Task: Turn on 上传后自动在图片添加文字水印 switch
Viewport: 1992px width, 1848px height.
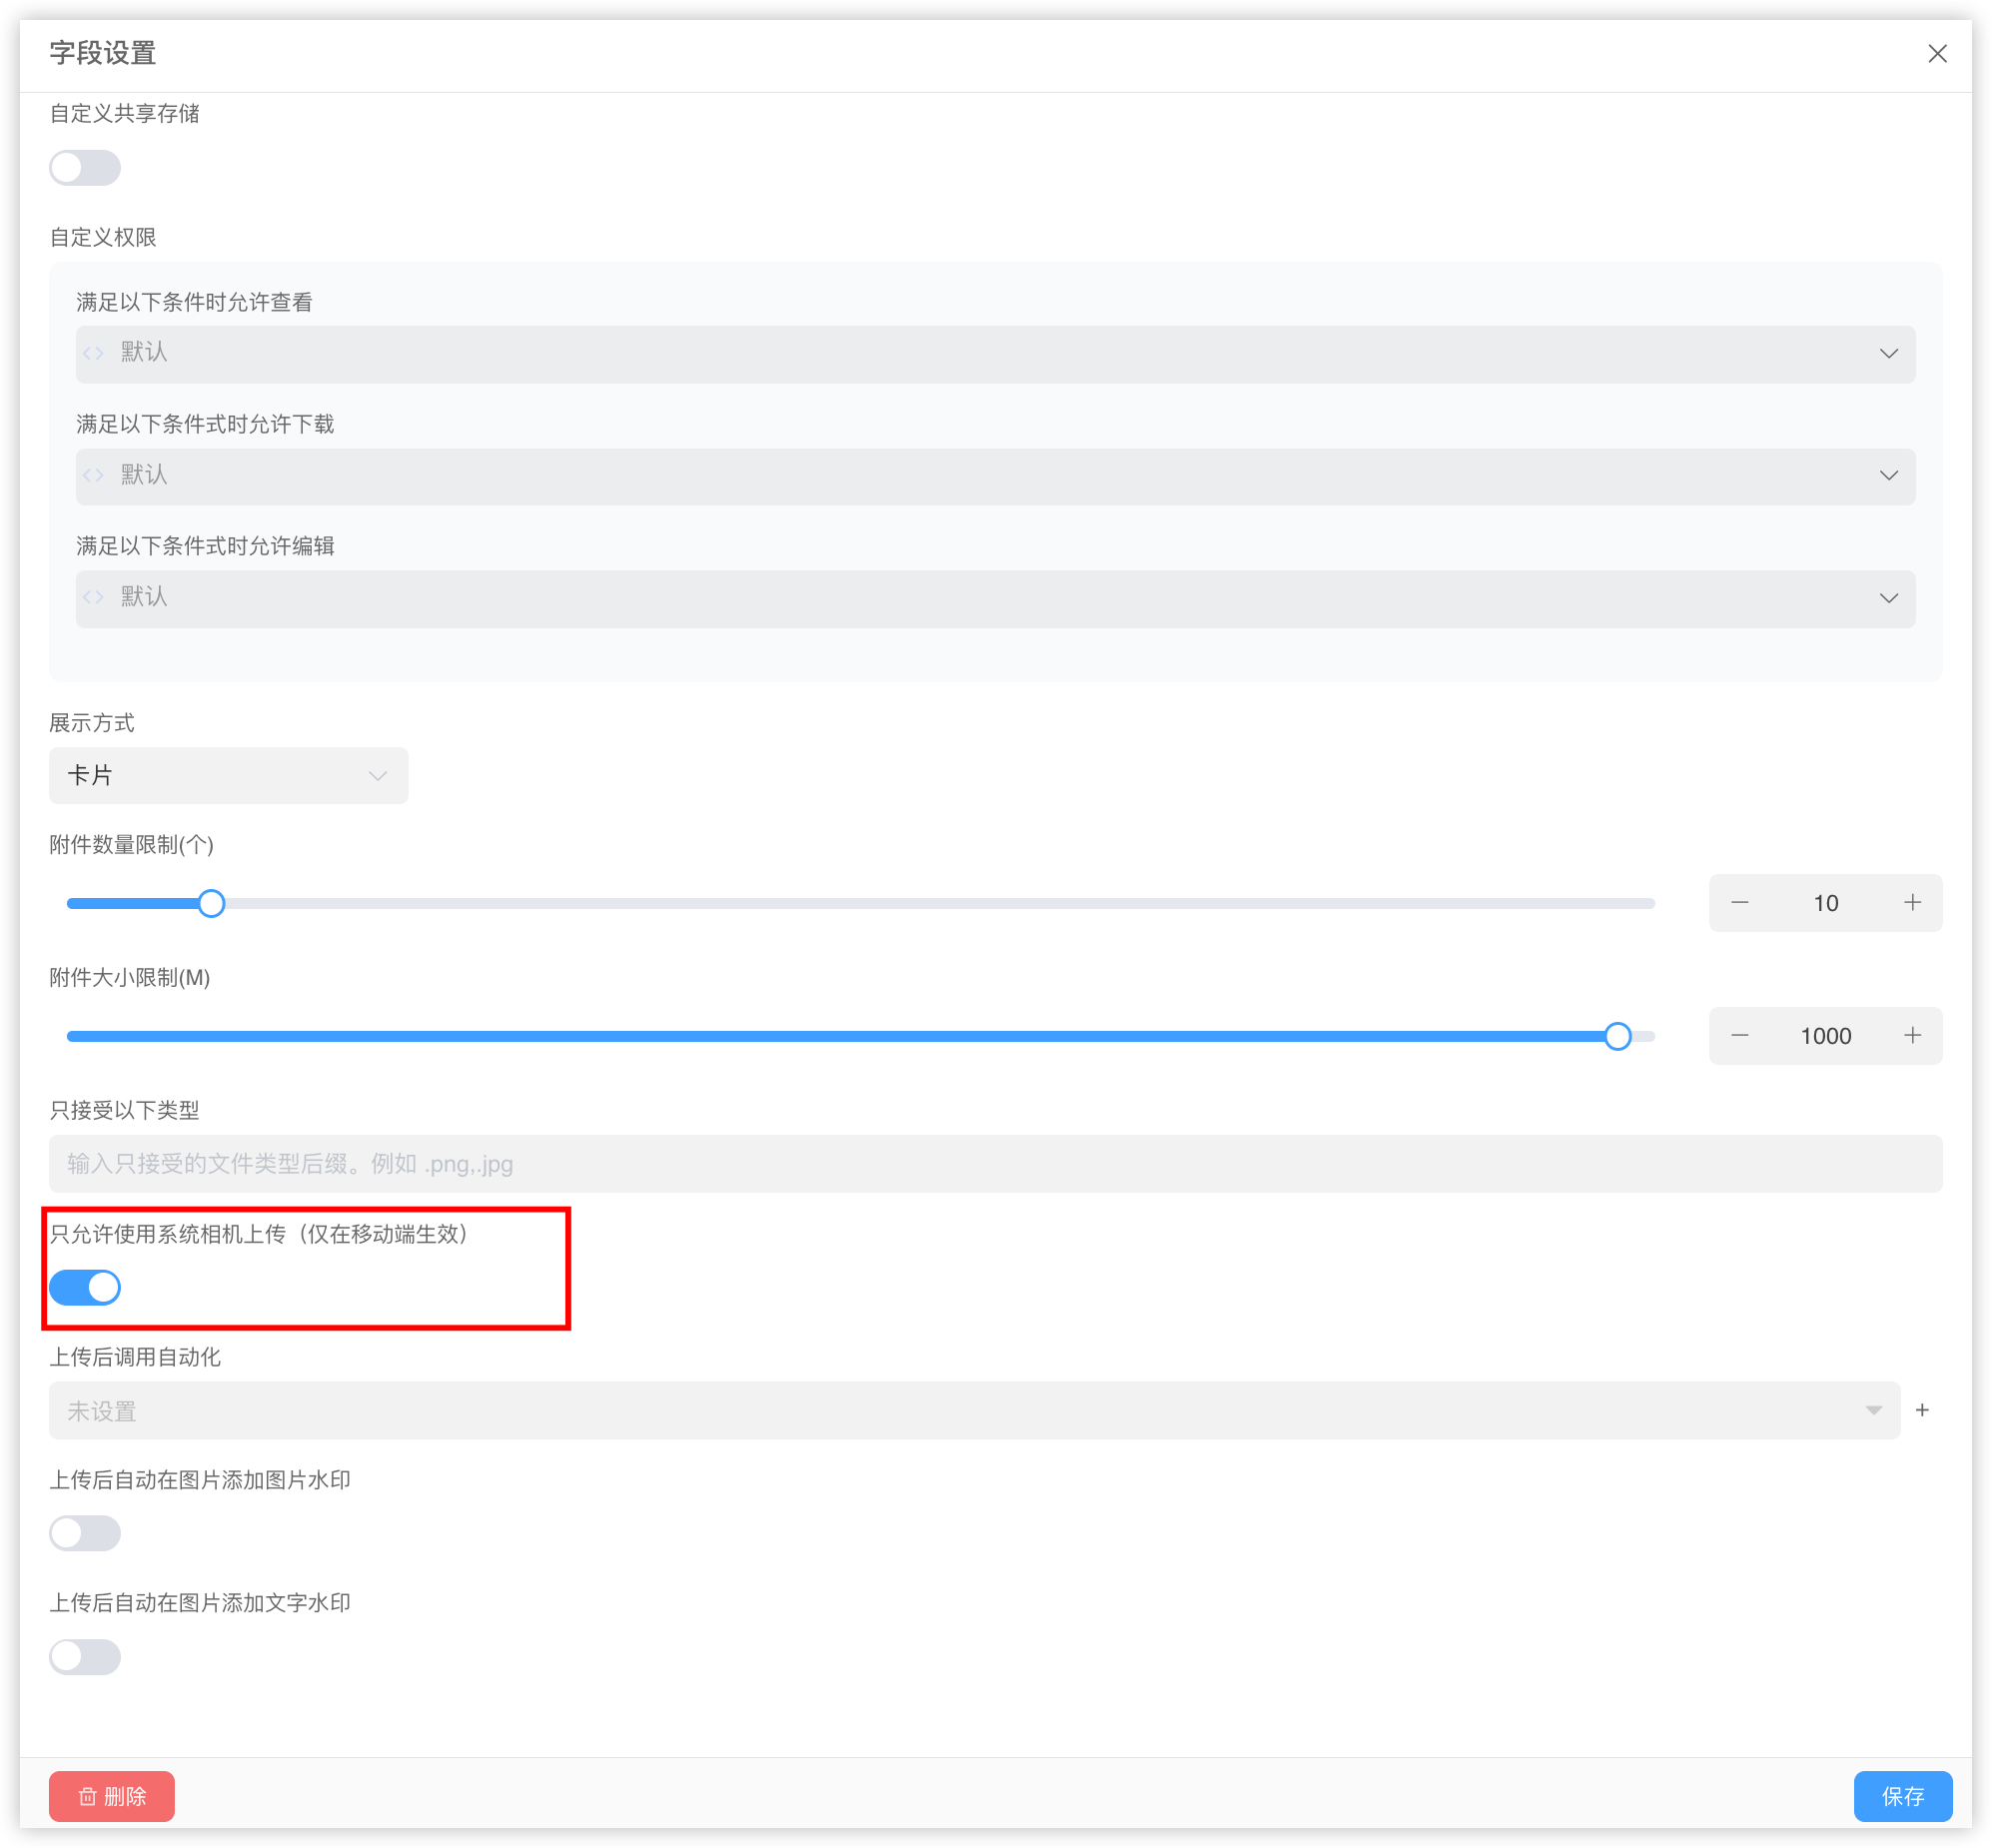Action: pos(85,1657)
